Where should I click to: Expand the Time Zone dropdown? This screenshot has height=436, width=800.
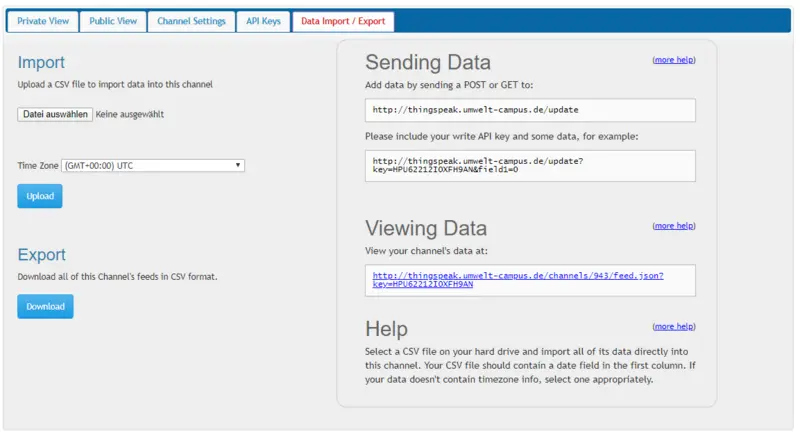(x=153, y=165)
